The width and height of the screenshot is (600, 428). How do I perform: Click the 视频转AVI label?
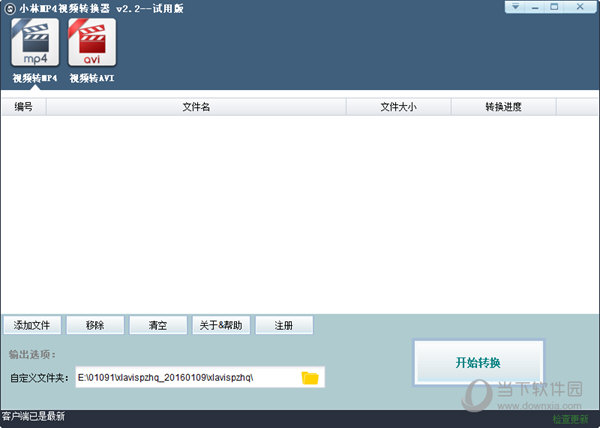coord(92,78)
